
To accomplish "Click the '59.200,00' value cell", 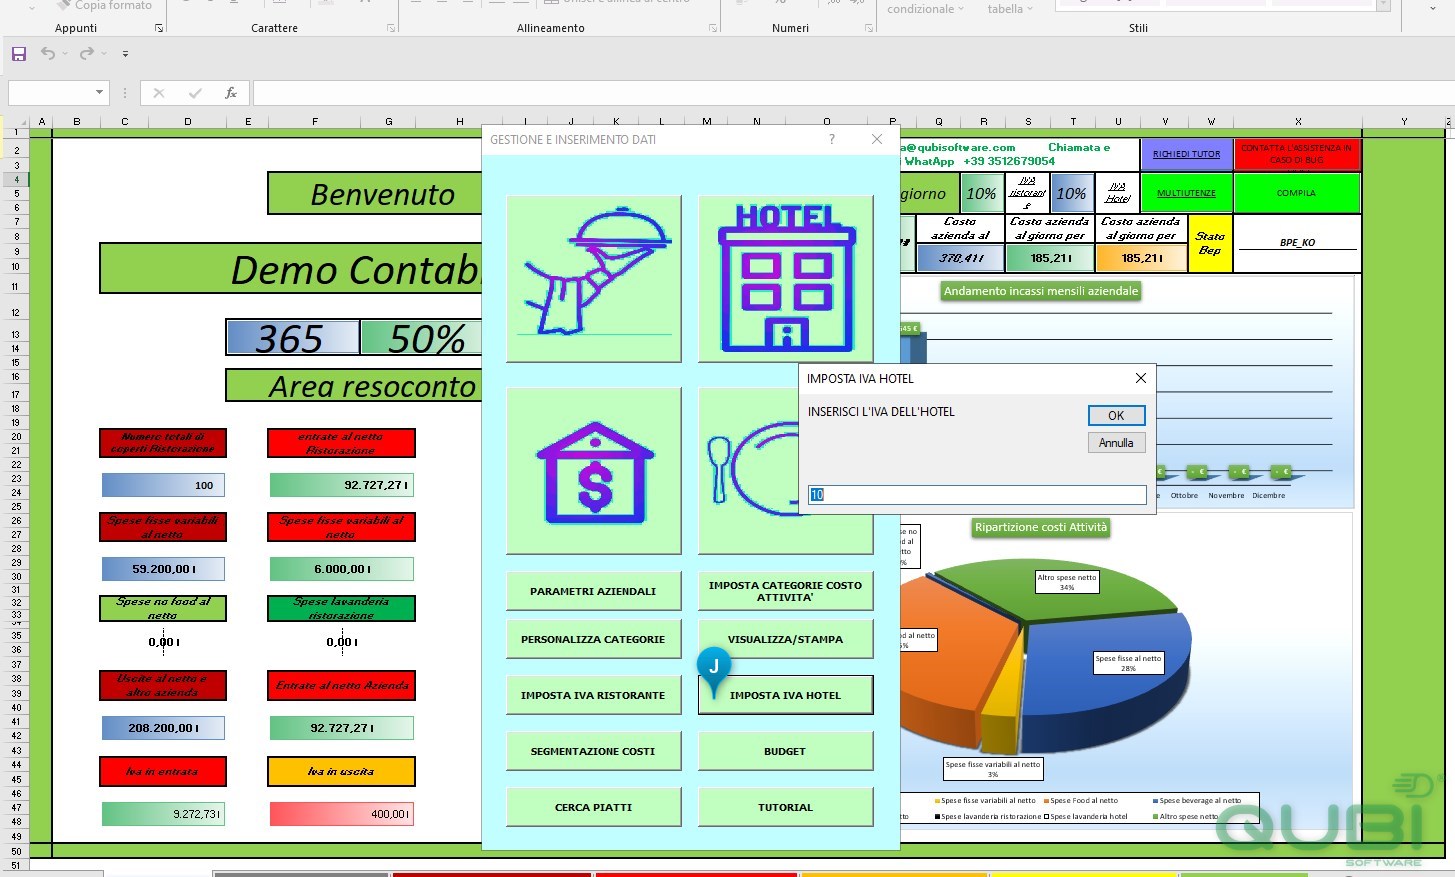I will (163, 569).
